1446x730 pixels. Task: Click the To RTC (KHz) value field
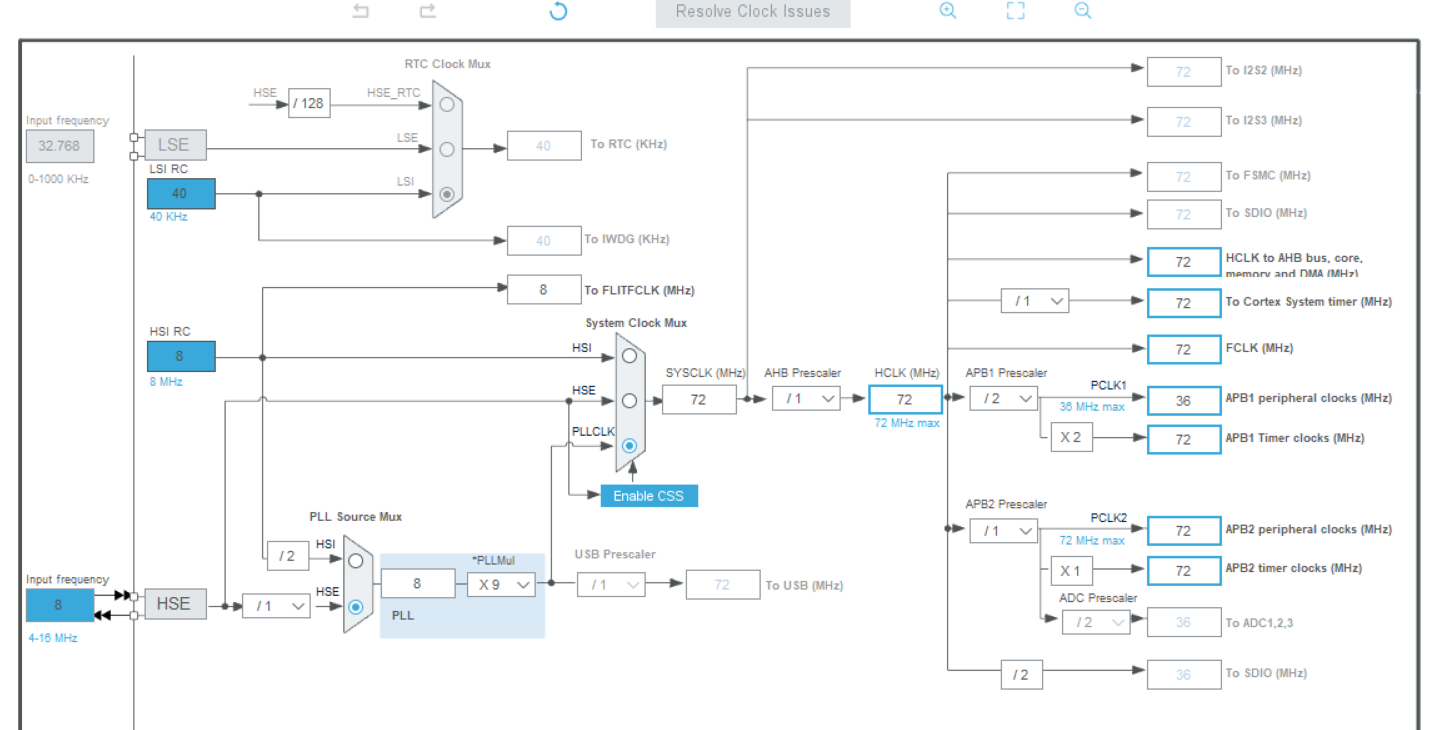coord(544,146)
